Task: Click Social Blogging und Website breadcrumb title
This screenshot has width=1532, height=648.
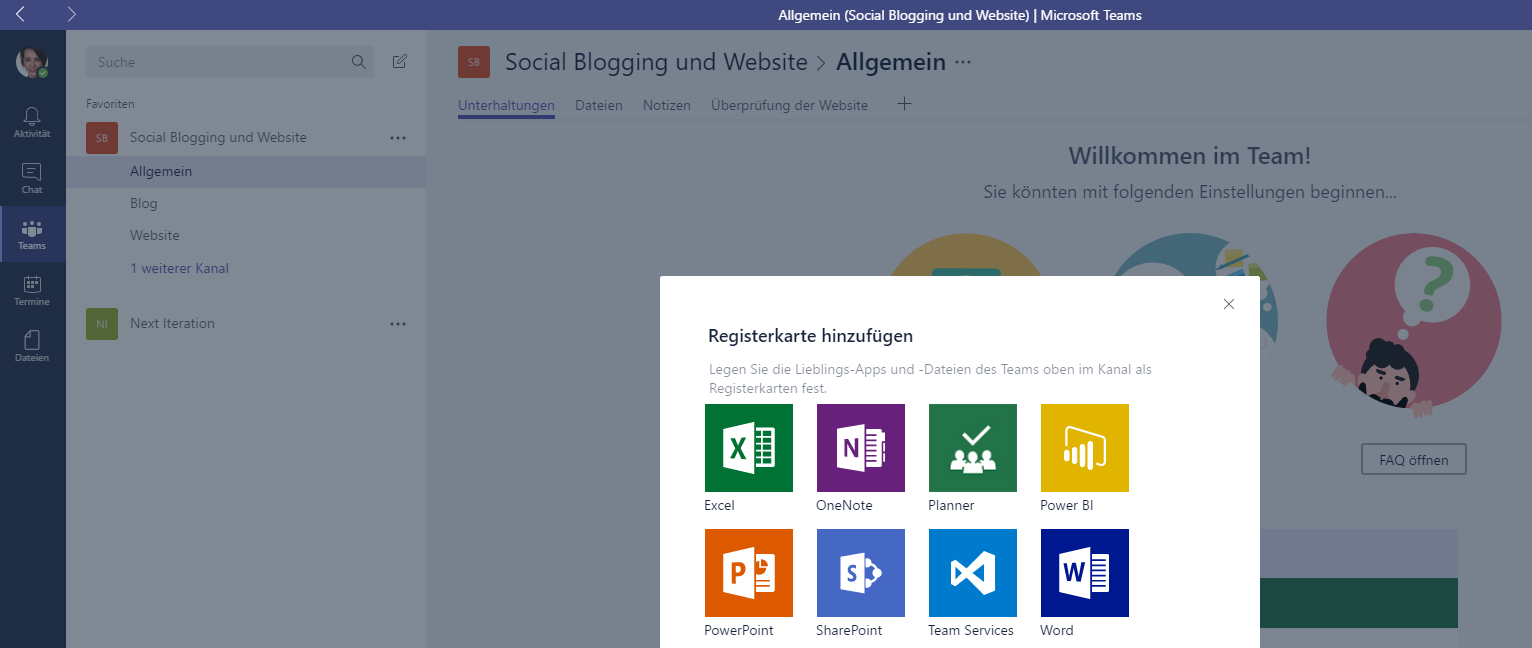Action: click(x=656, y=62)
